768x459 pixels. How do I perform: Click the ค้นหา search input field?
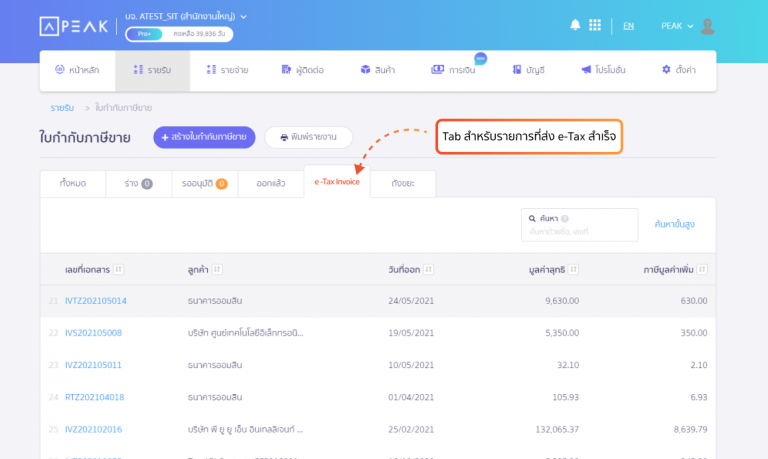click(579, 225)
